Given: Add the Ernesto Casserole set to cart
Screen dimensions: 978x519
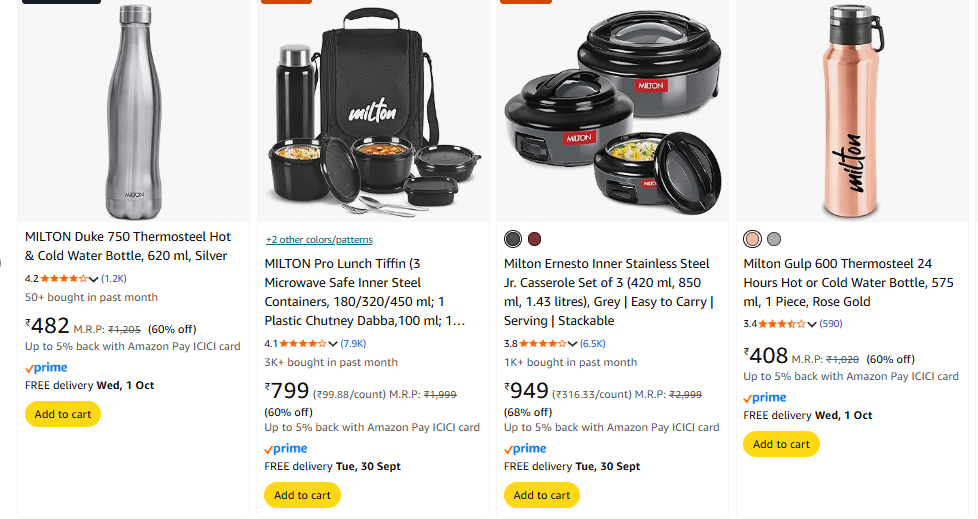Looking at the screenshot, I should coord(542,495).
